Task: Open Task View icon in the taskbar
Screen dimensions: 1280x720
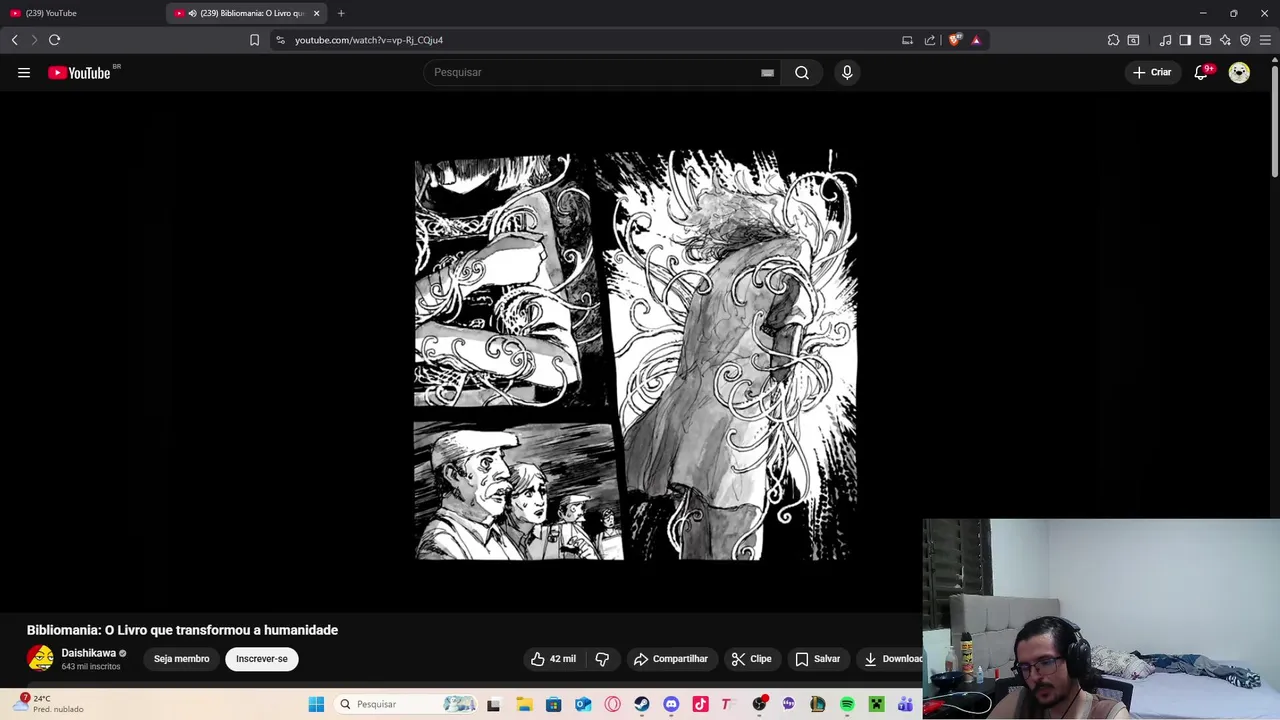Action: tap(494, 704)
